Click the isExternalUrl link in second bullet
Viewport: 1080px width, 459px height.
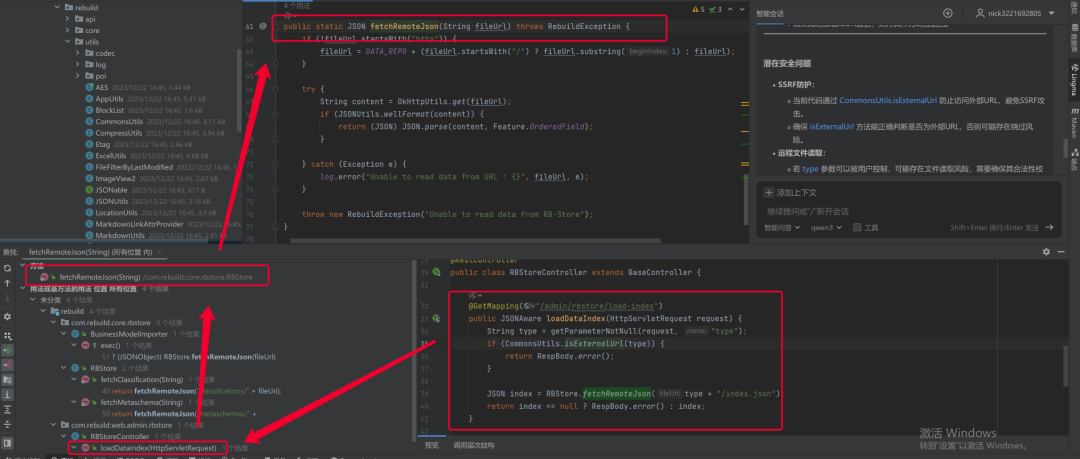tap(831, 127)
